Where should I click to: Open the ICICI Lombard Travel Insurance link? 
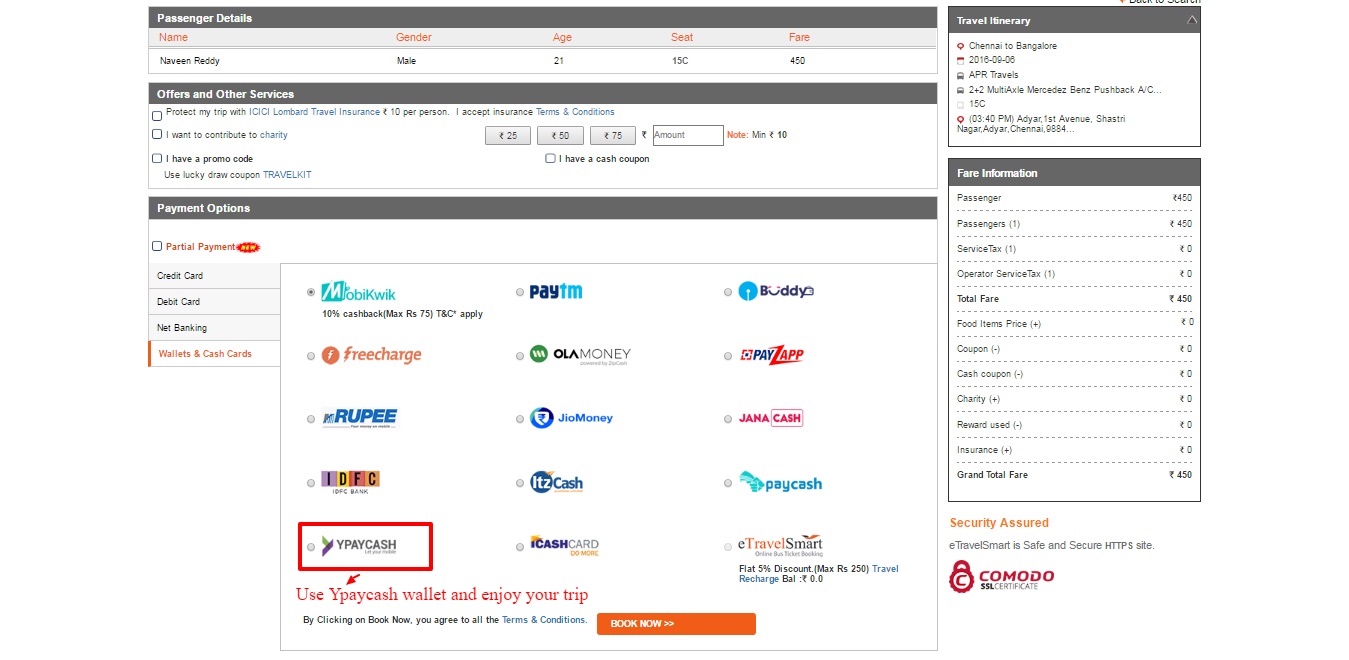pyautogui.click(x=314, y=112)
